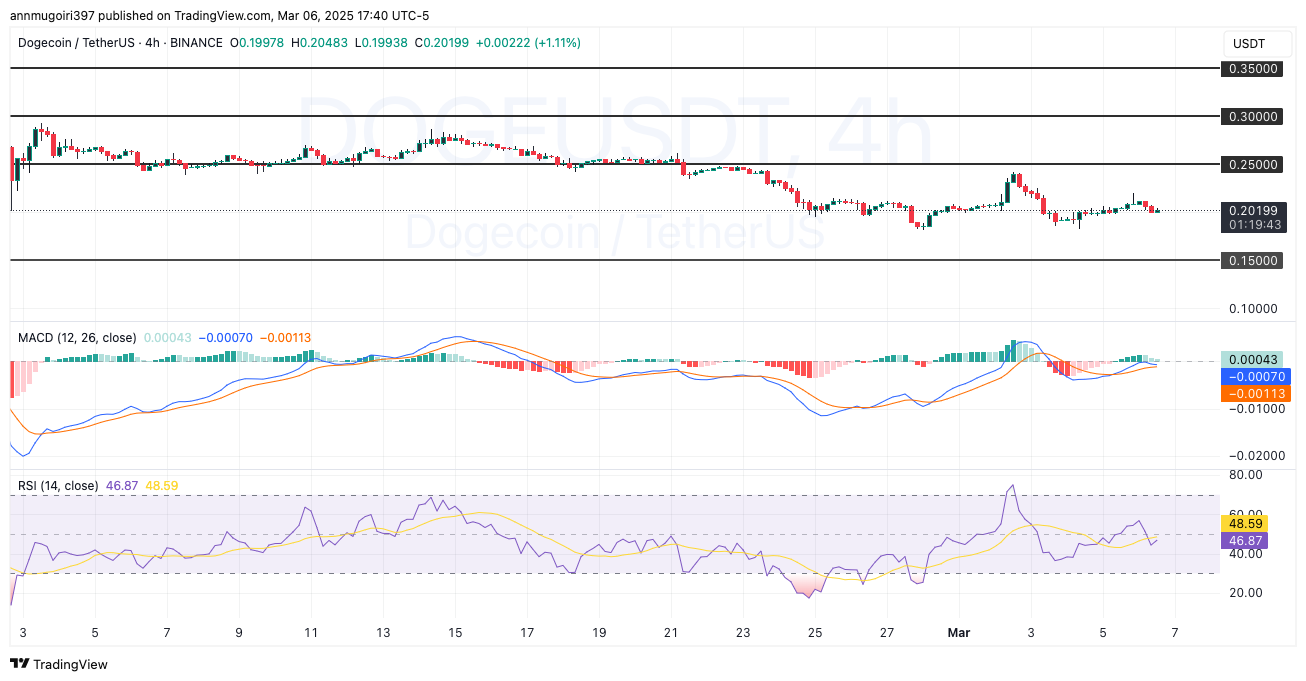Select the 0.30000 price level label

pos(1253,116)
